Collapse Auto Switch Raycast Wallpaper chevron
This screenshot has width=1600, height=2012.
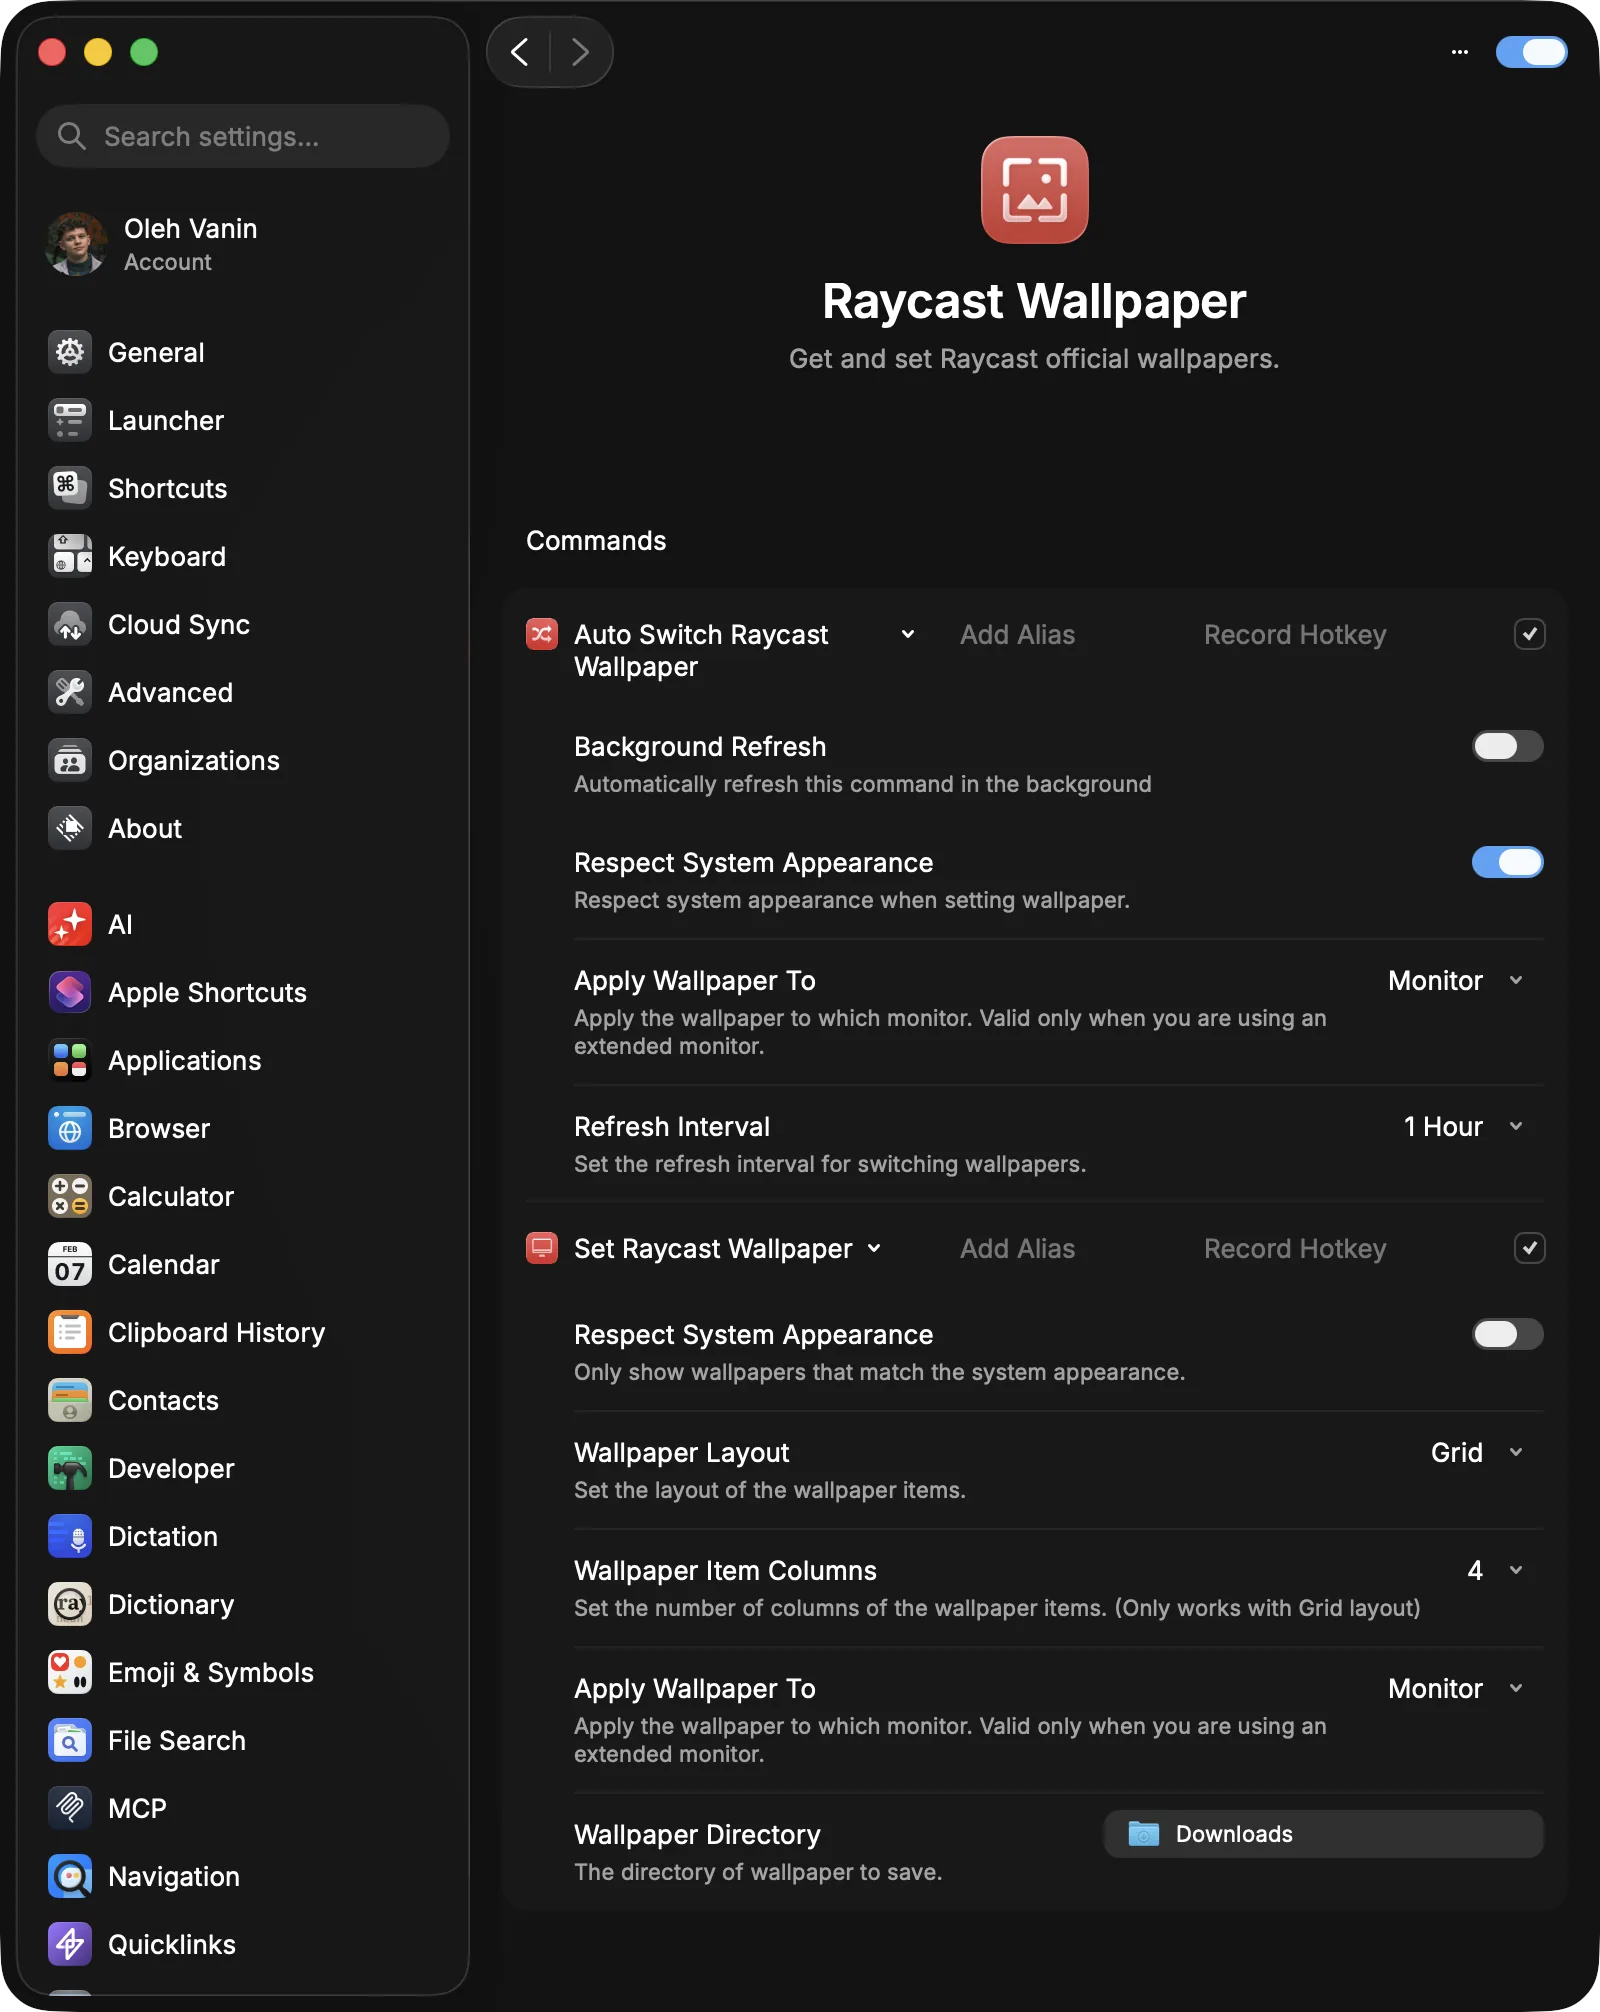pos(907,634)
